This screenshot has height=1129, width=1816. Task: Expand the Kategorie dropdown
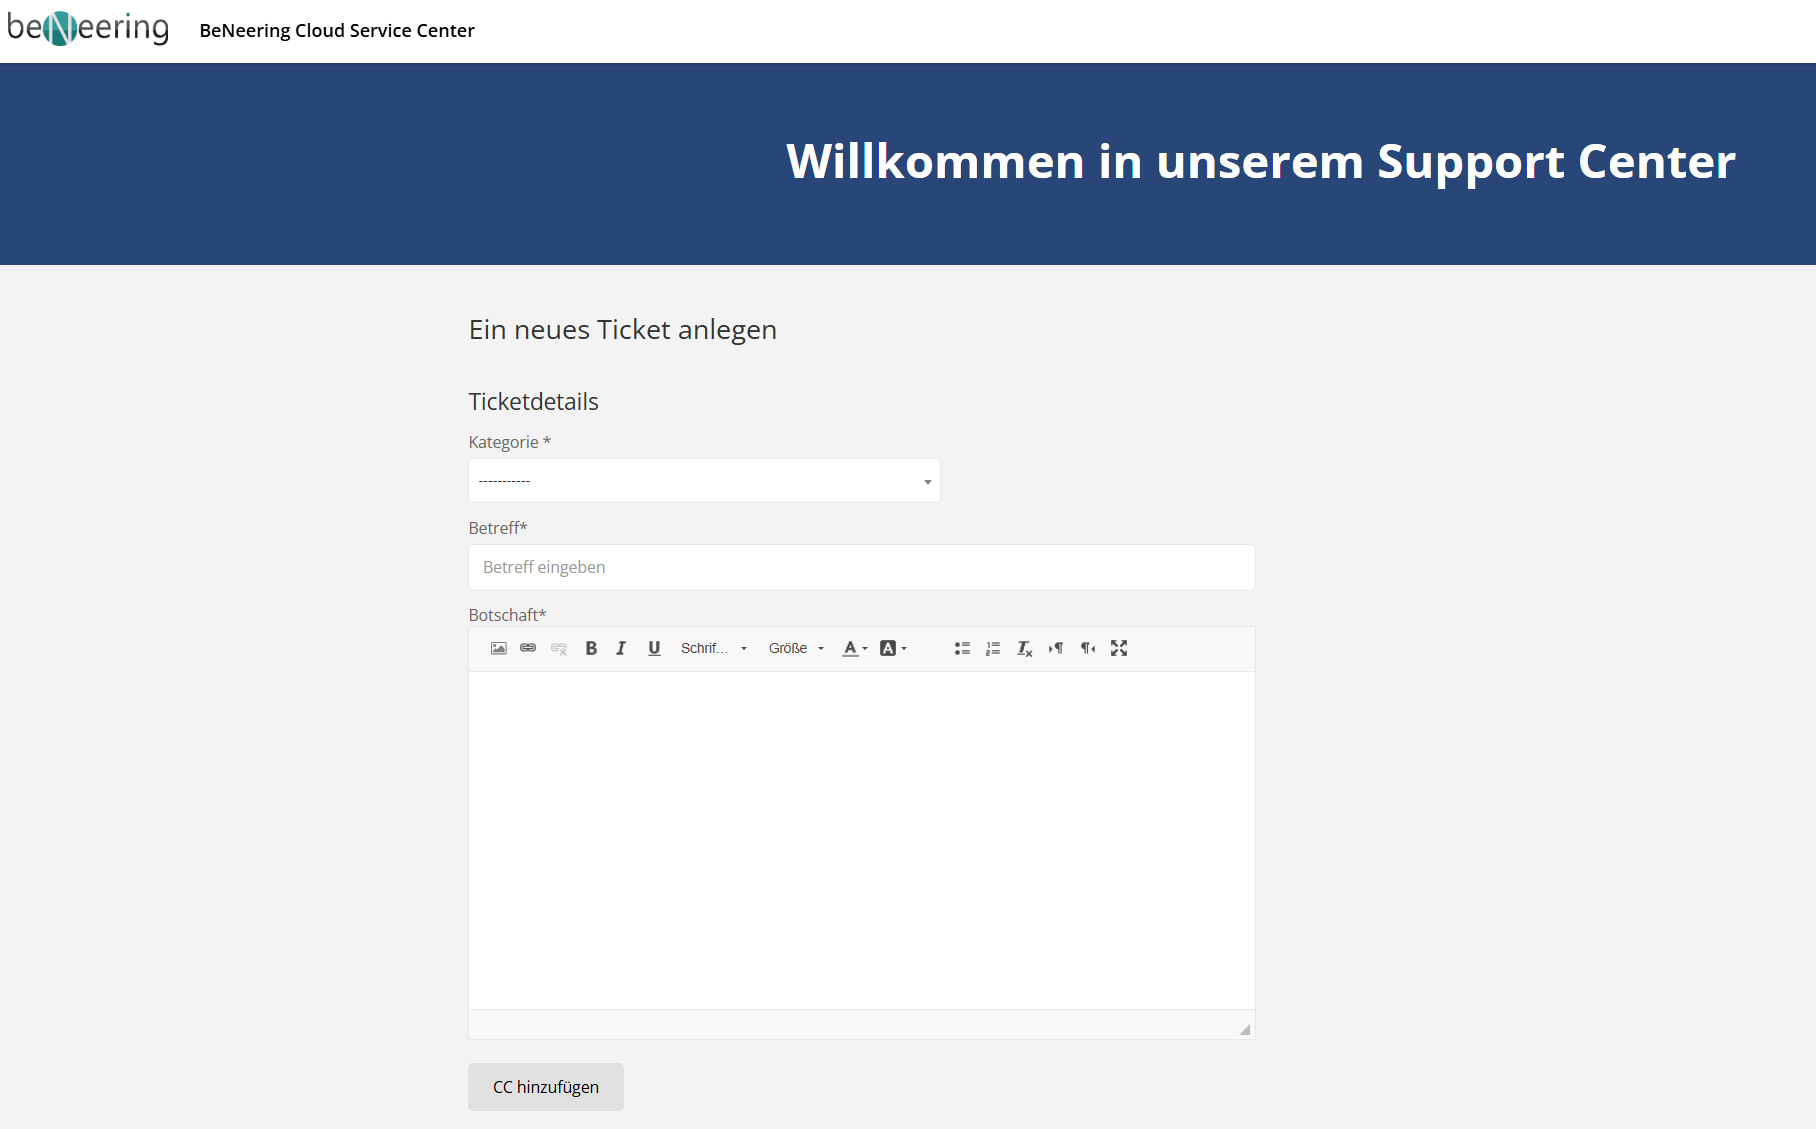point(704,481)
